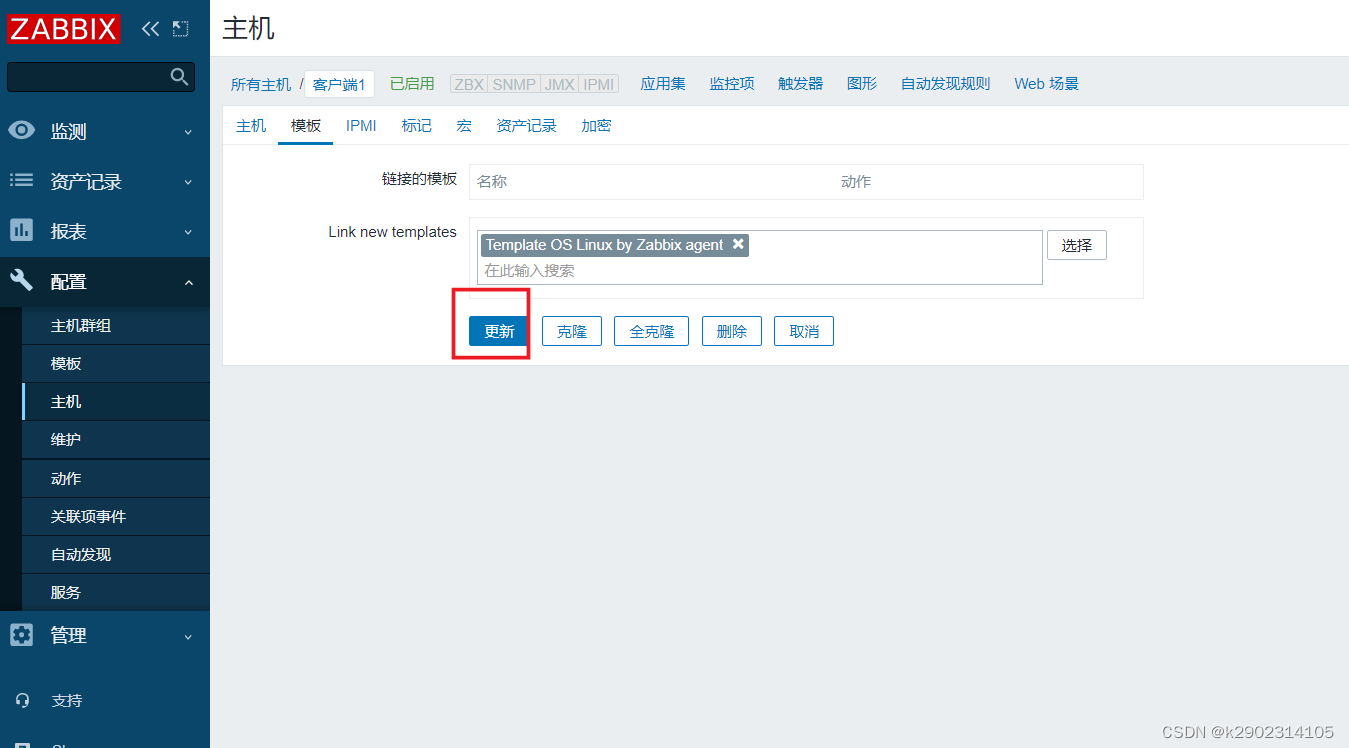Expand the 报表 menu chevron

click(188, 232)
